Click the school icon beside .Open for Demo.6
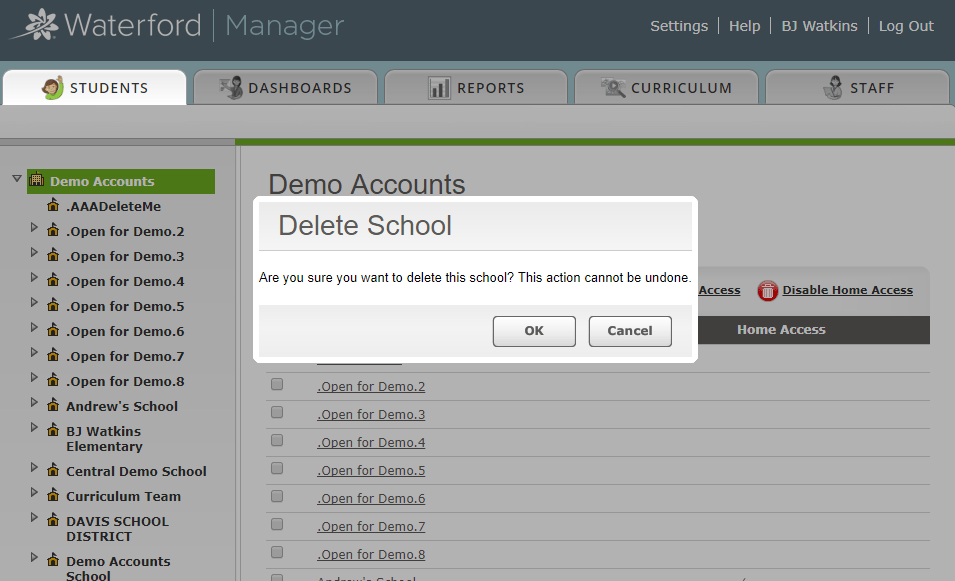Viewport: 955px width, 581px height. click(54, 329)
